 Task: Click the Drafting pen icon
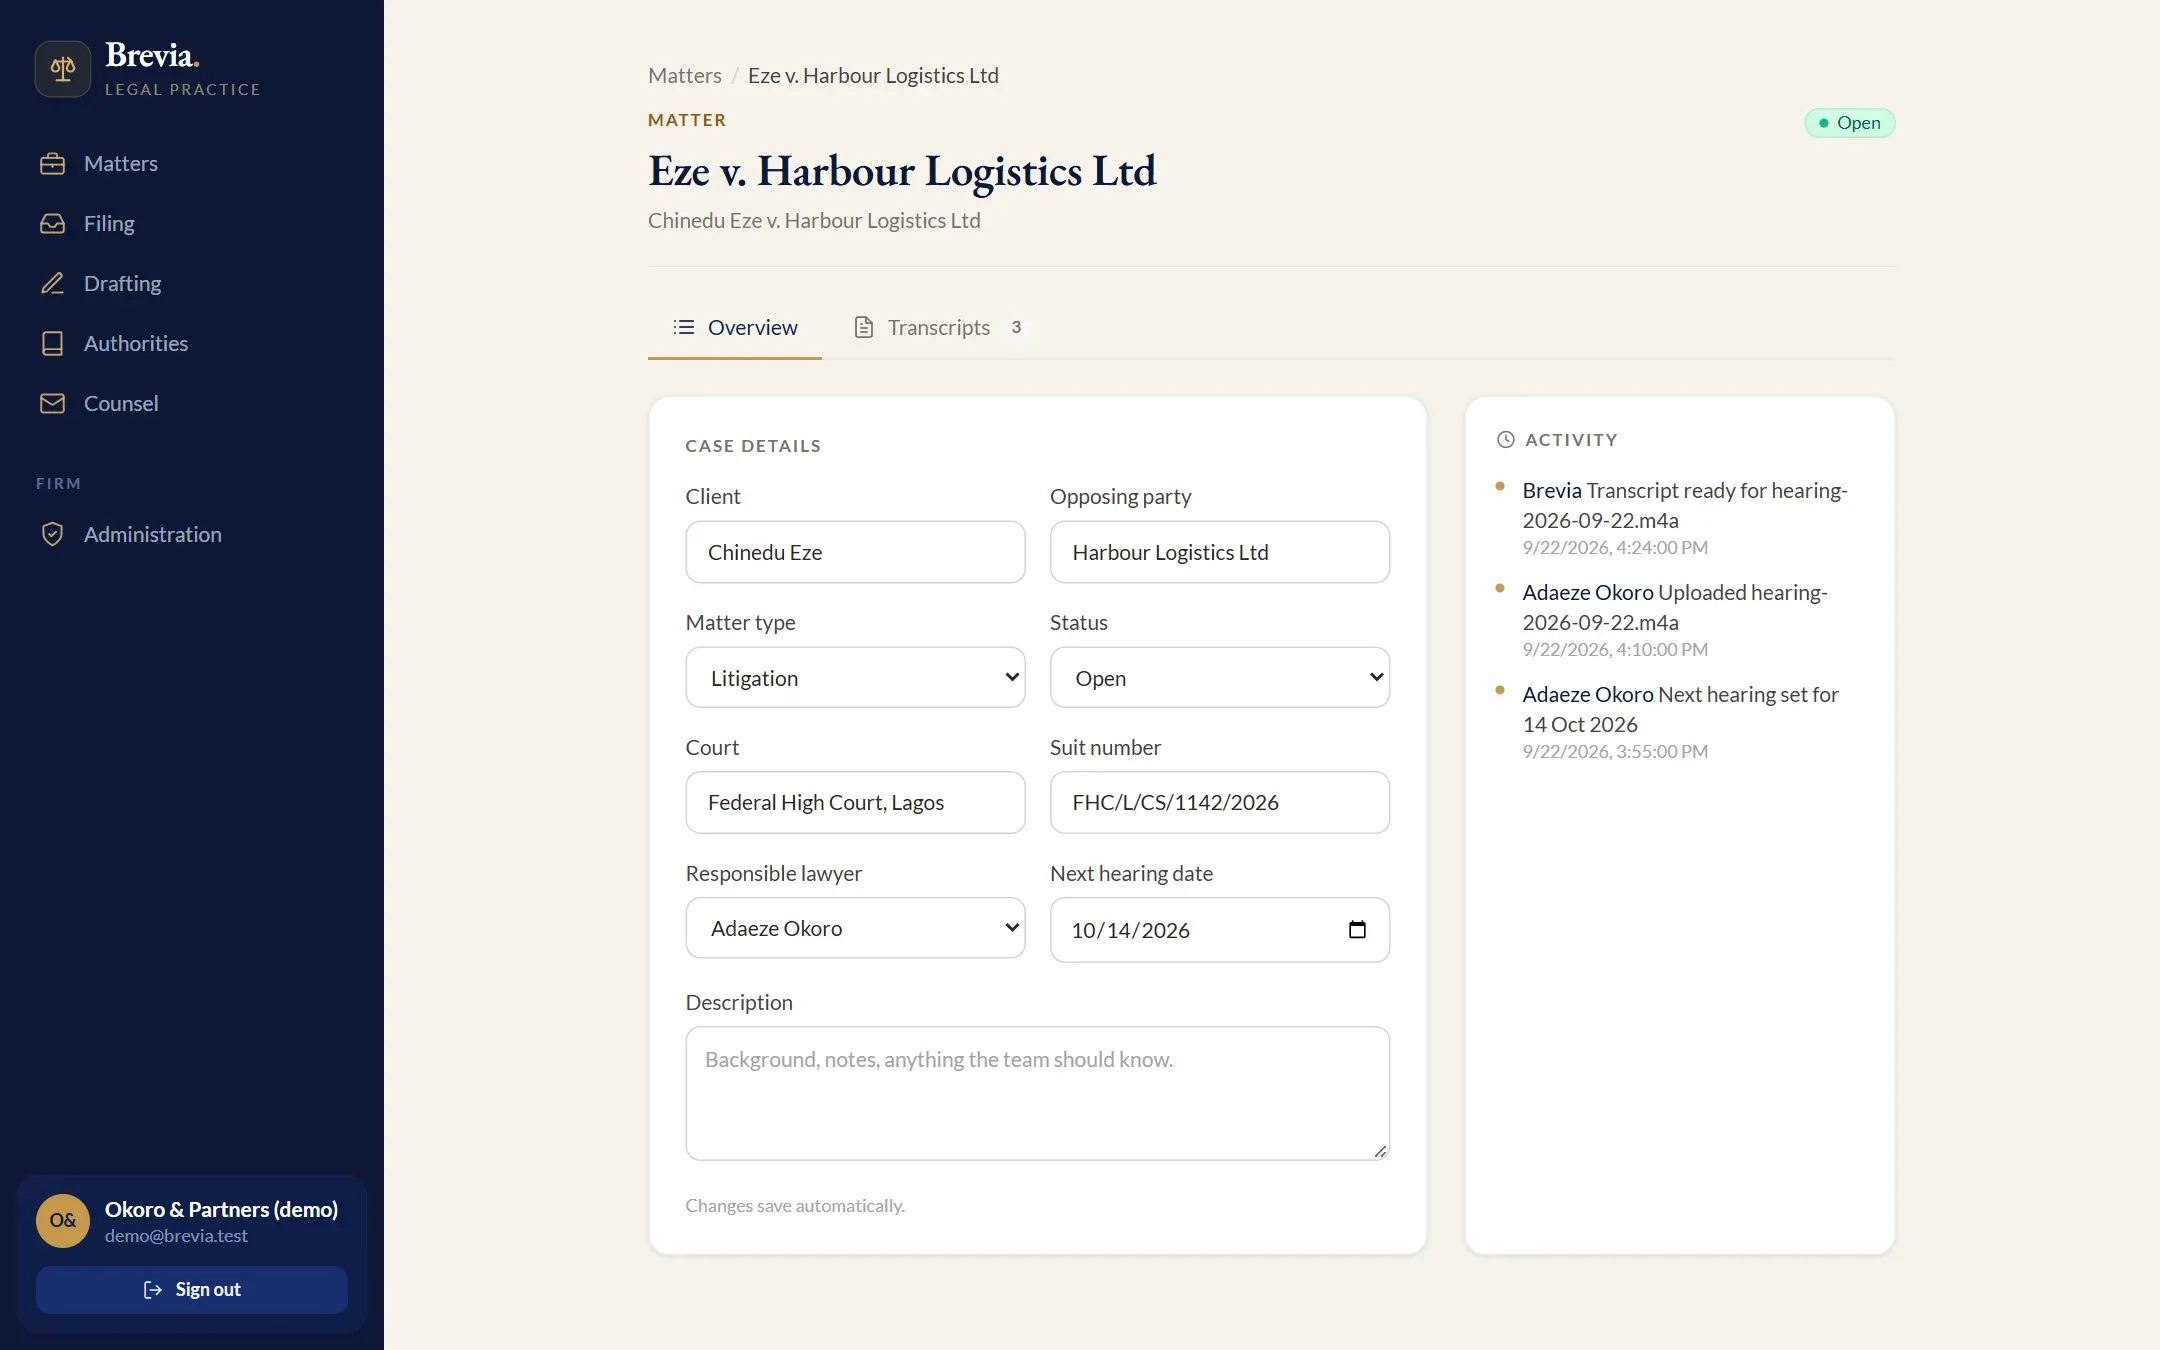point(52,284)
